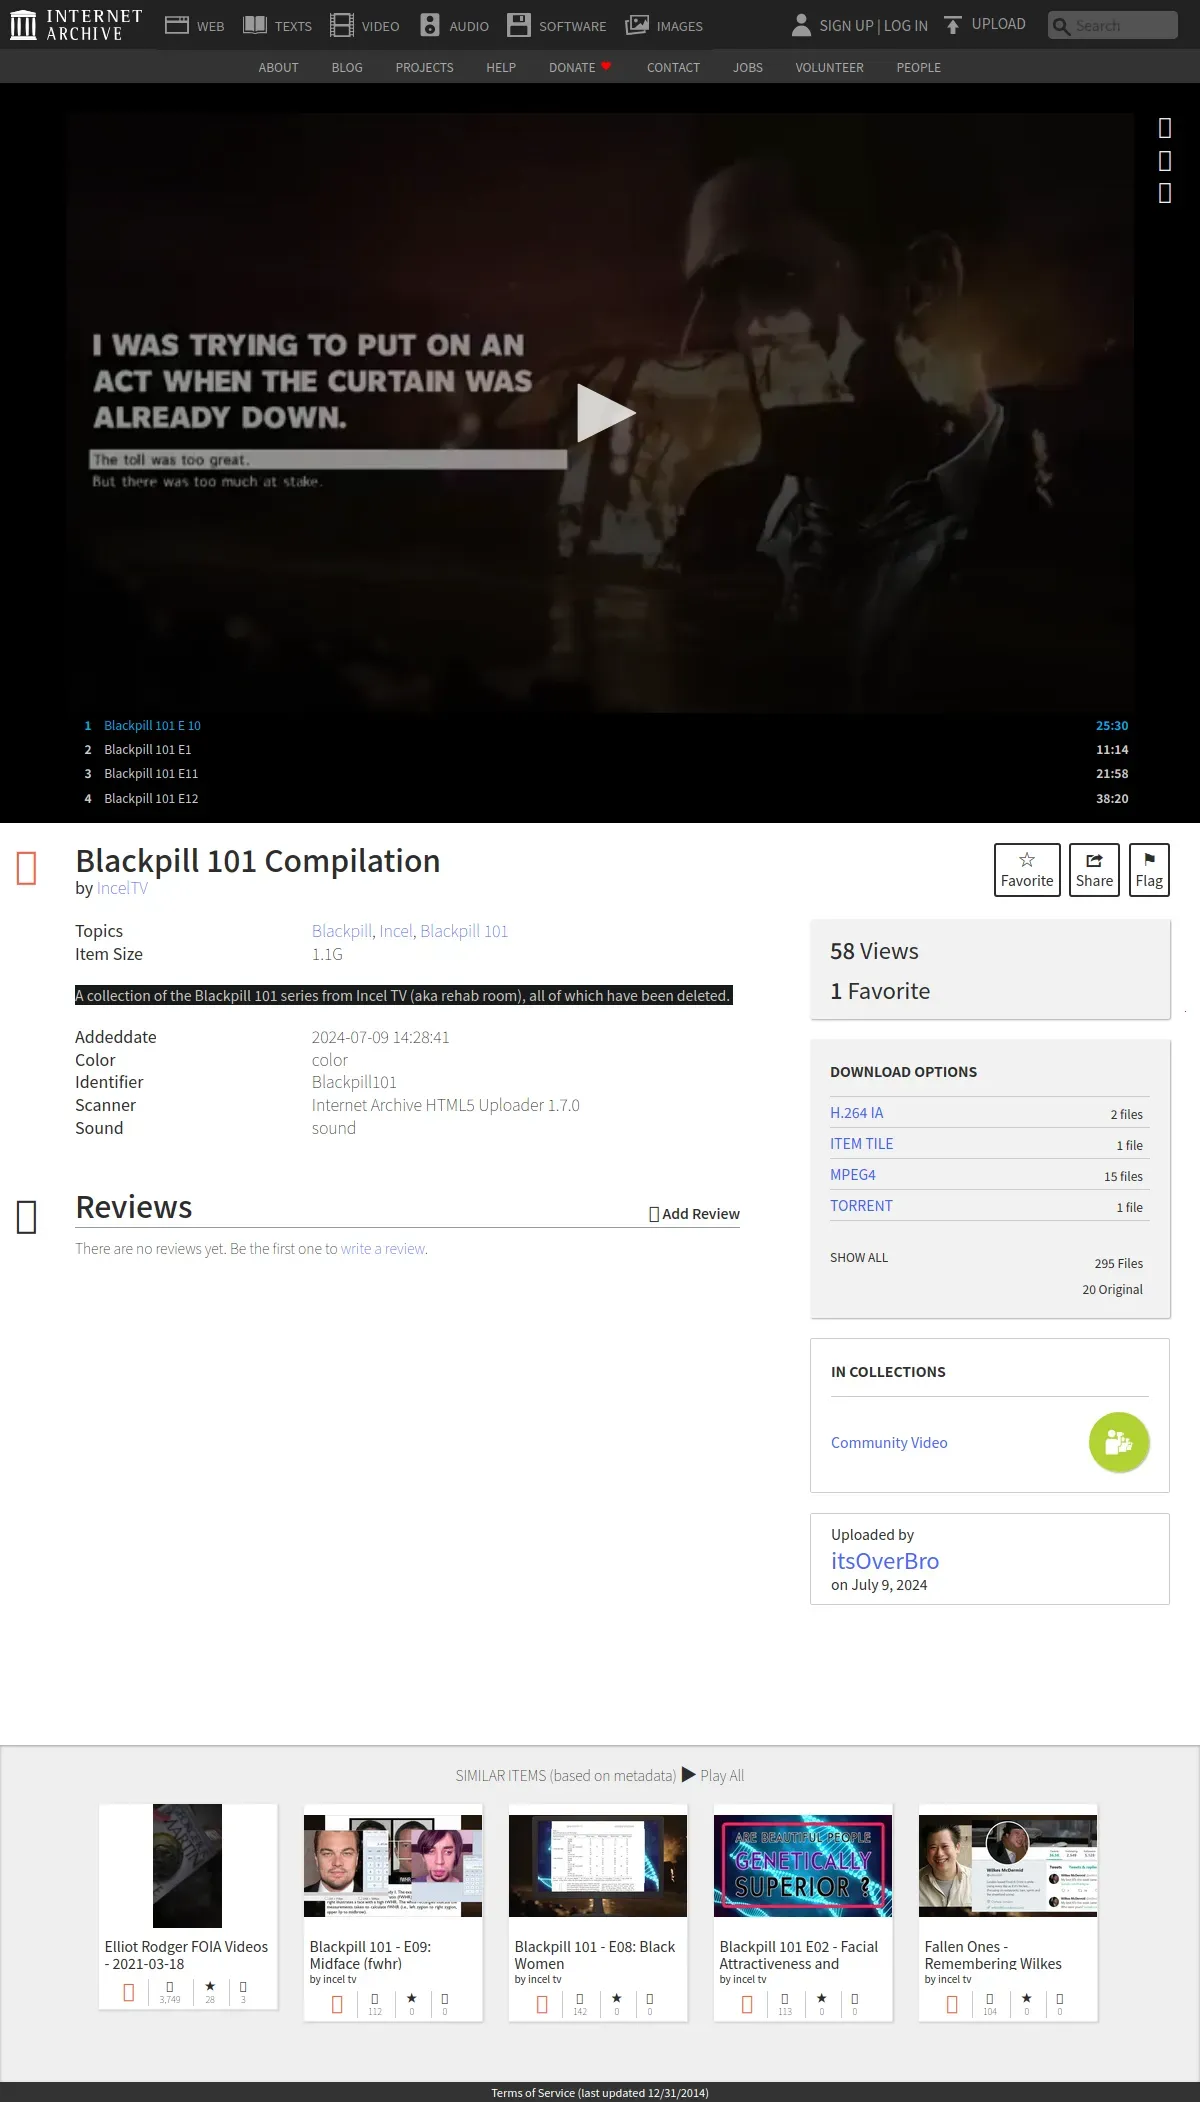Click the Add Review link

tap(694, 1214)
